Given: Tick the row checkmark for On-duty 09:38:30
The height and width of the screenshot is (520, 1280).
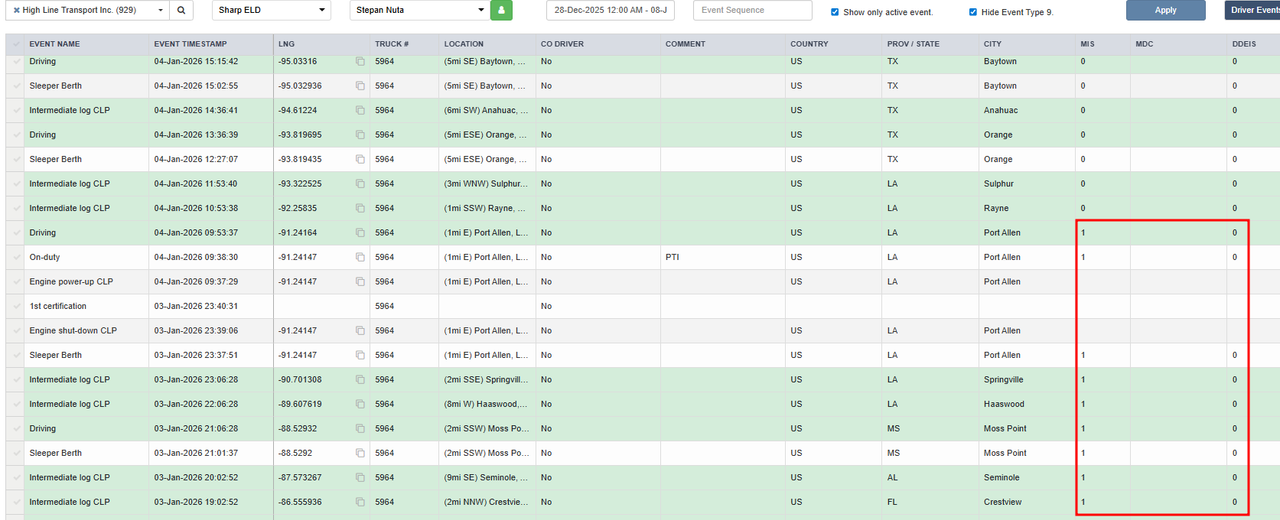Looking at the screenshot, I should 16,258.
